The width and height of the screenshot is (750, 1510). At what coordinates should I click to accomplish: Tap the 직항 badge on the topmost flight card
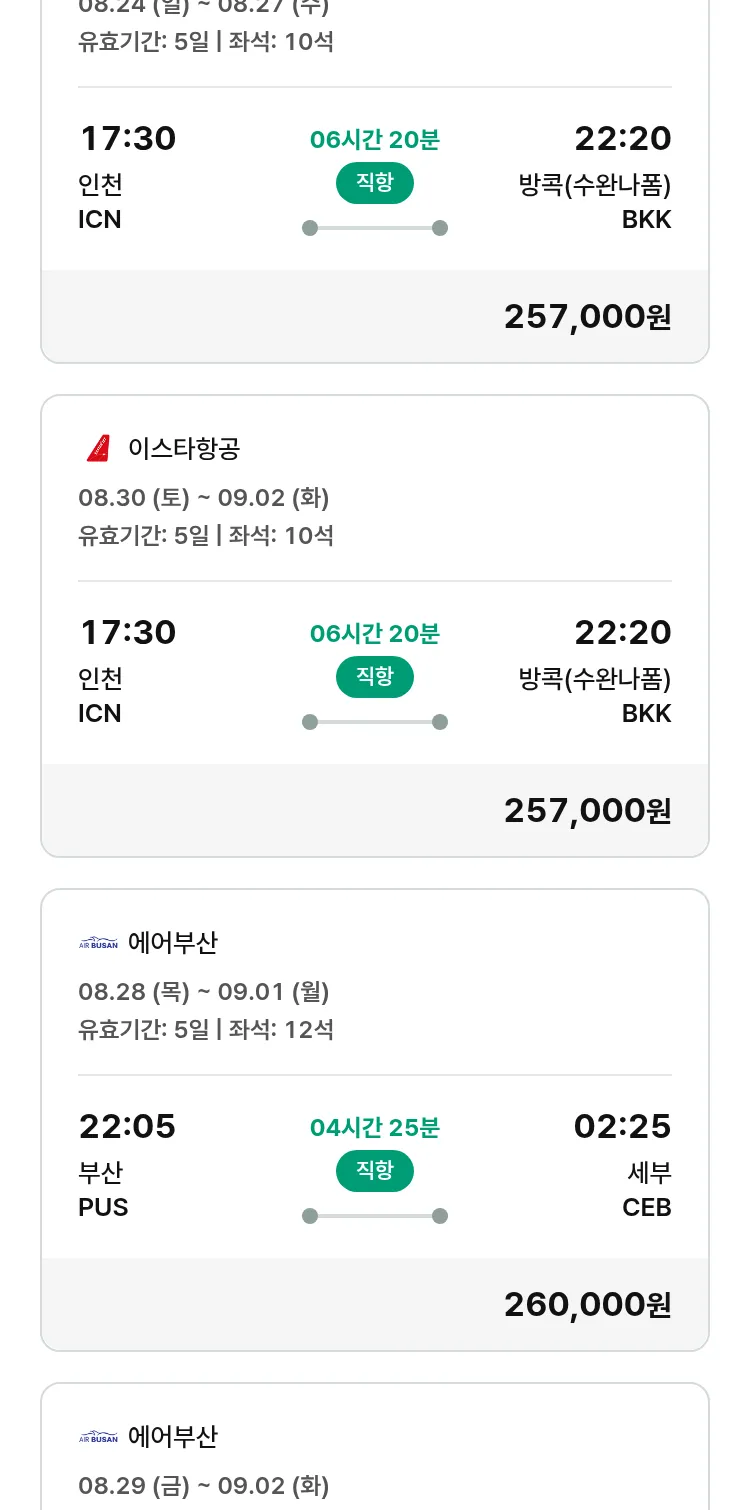pos(375,183)
